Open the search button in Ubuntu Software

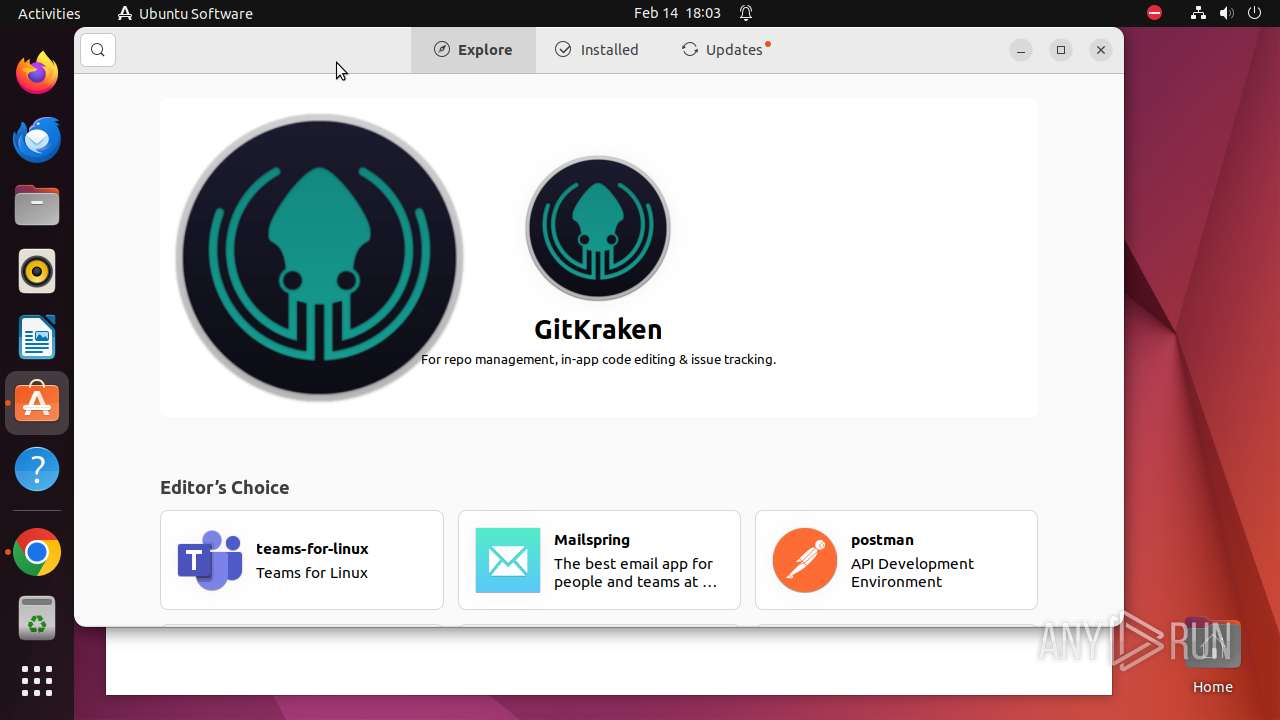(97, 50)
